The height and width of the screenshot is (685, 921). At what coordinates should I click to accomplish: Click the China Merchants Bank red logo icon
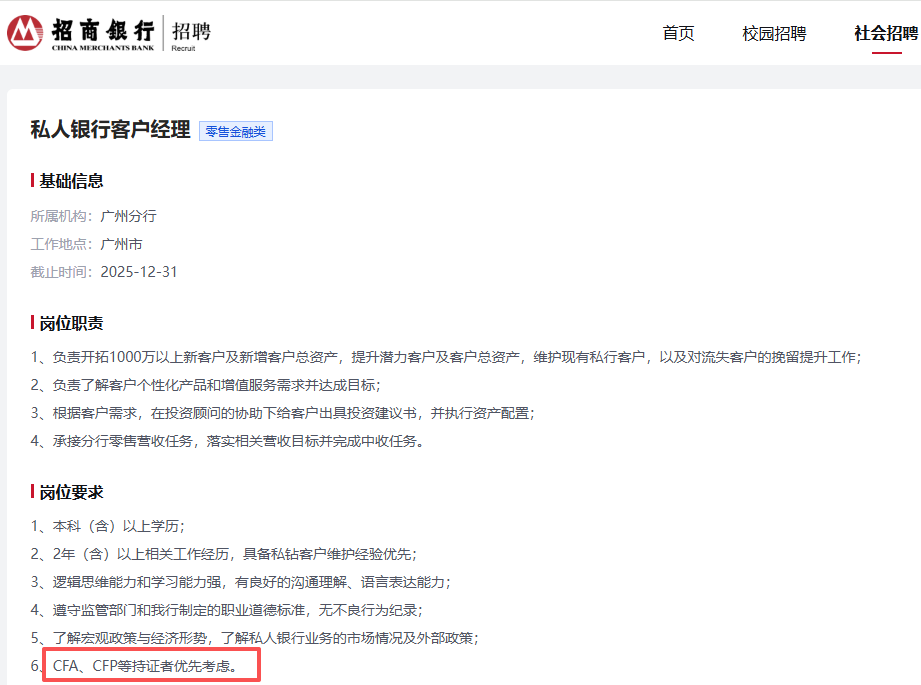coord(25,33)
